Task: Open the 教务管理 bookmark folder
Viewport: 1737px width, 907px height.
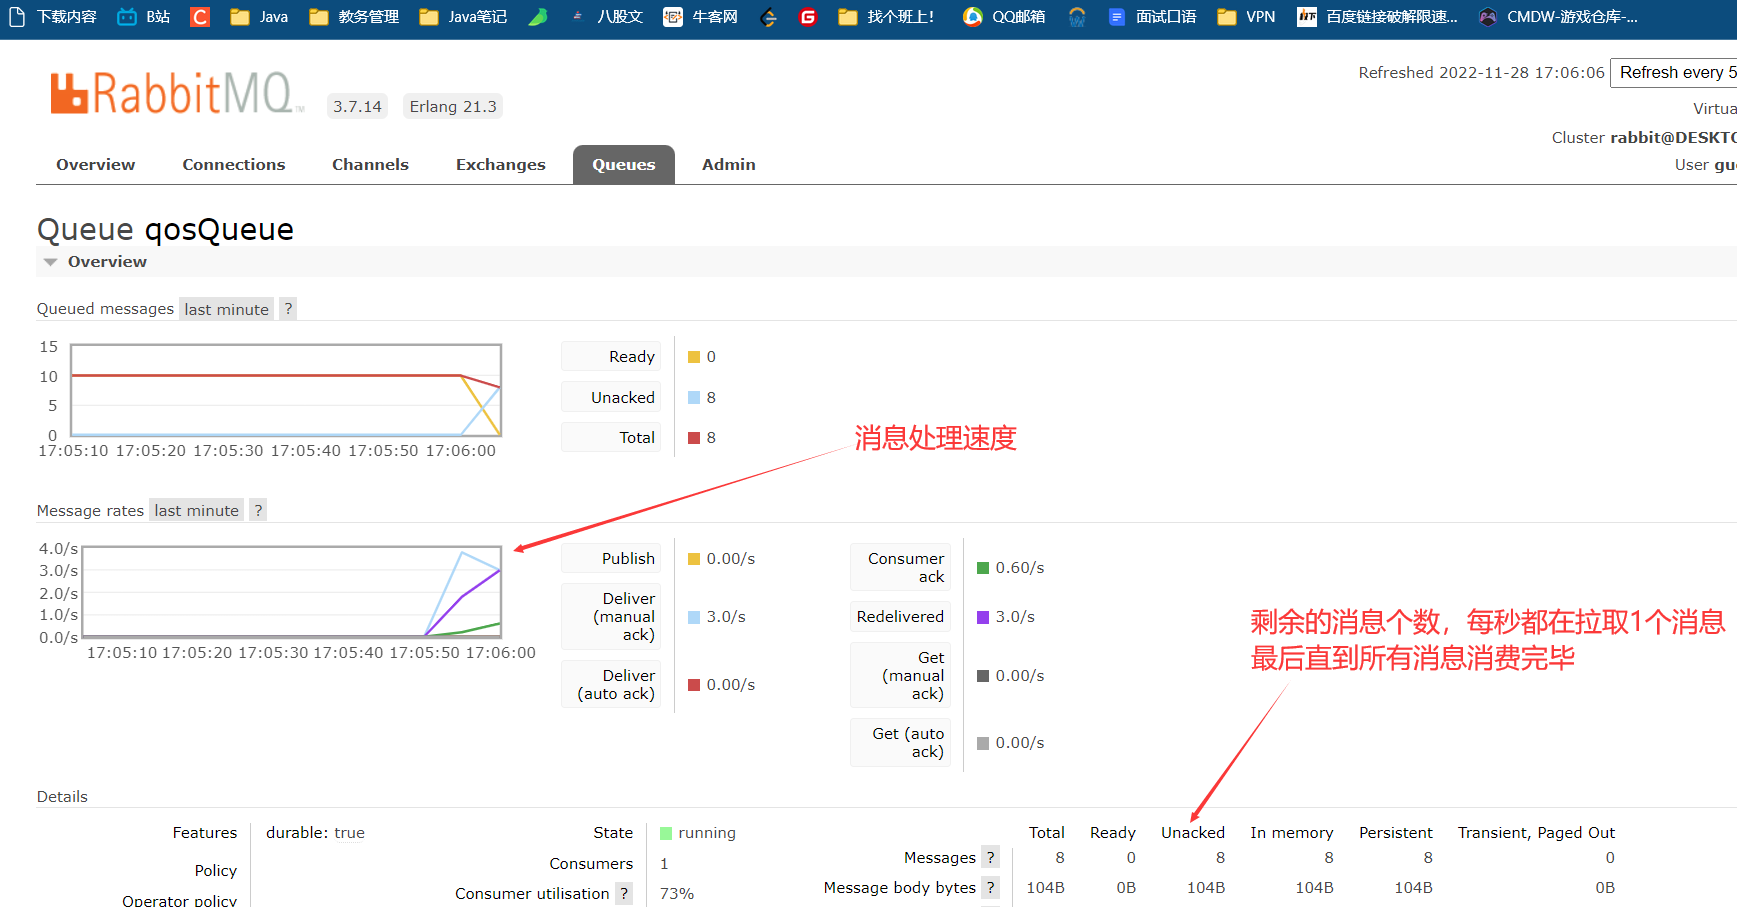Action: tap(354, 17)
